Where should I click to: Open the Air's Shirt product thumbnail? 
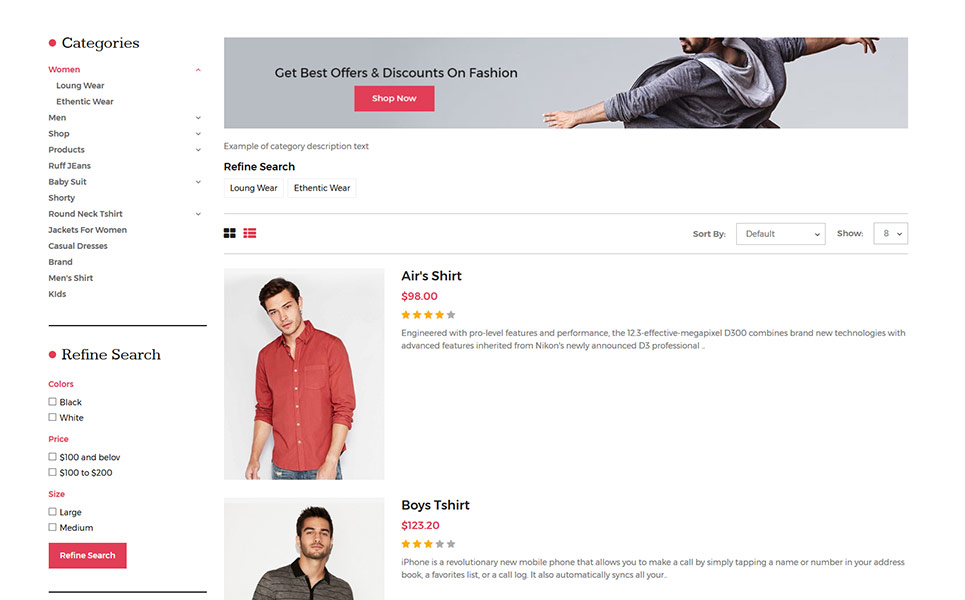pyautogui.click(x=304, y=374)
